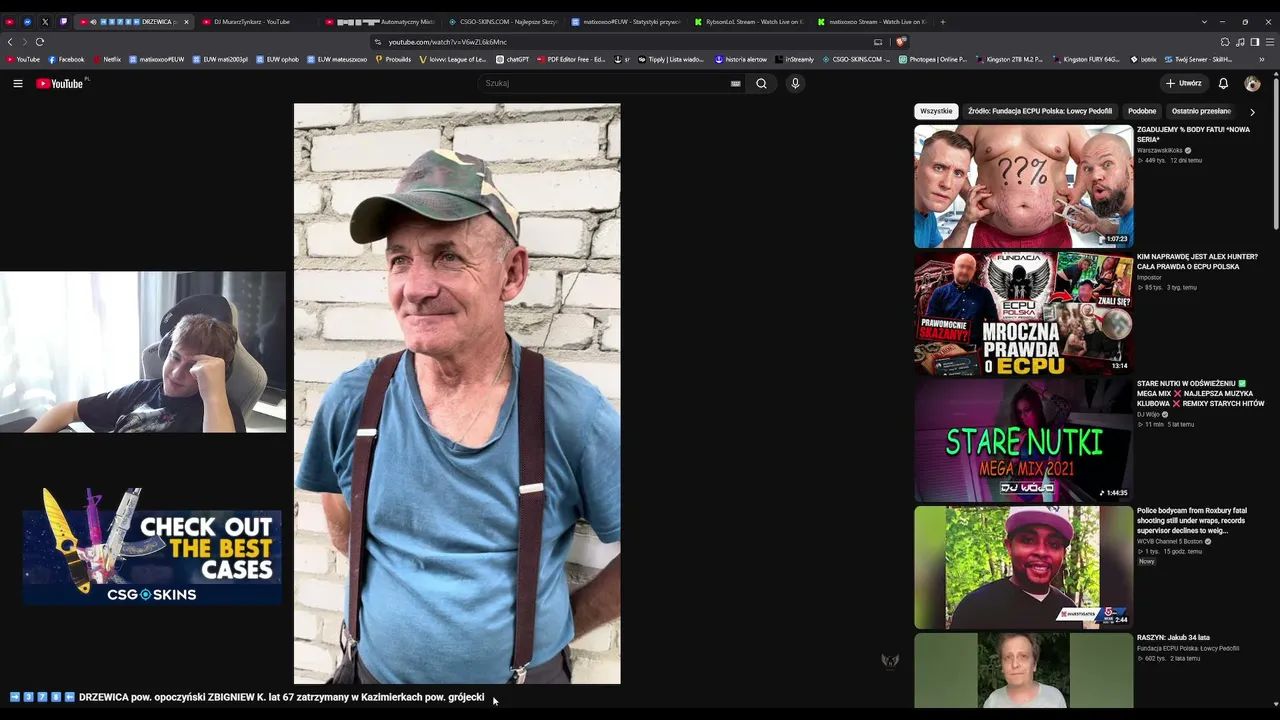The height and width of the screenshot is (720, 1280).
Task: Open WarszawskiKoks channel name
Action: pyautogui.click(x=1160, y=150)
